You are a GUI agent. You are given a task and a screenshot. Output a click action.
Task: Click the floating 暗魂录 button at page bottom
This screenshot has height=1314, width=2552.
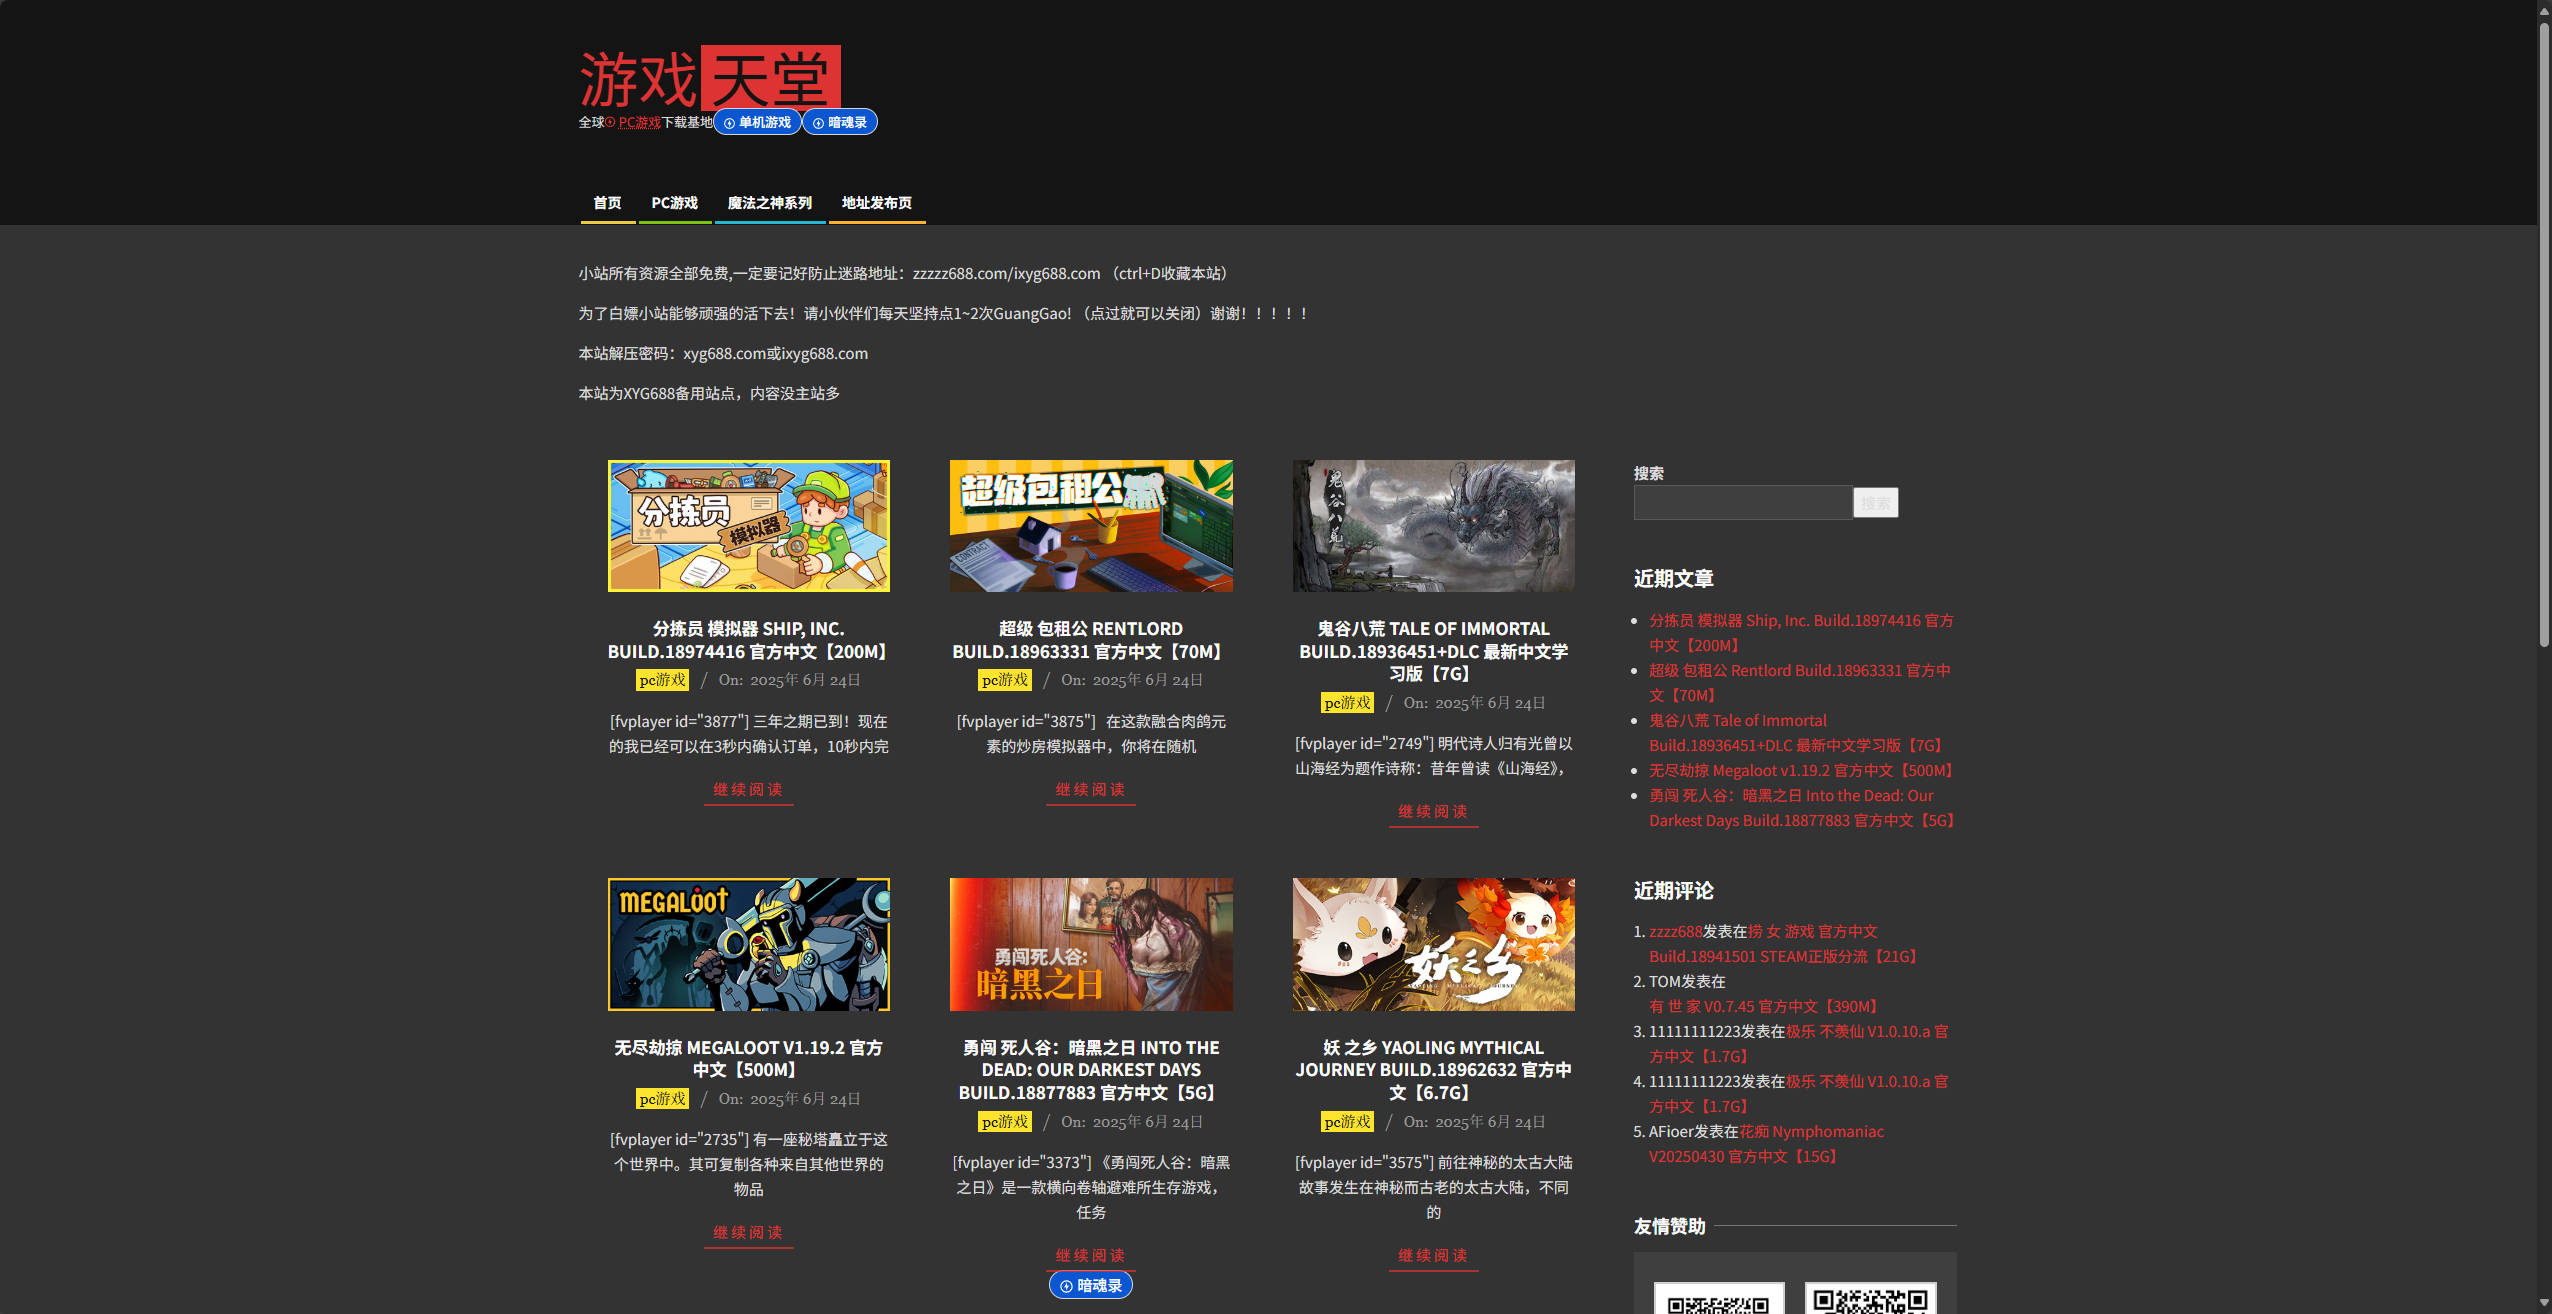click(x=1090, y=1285)
